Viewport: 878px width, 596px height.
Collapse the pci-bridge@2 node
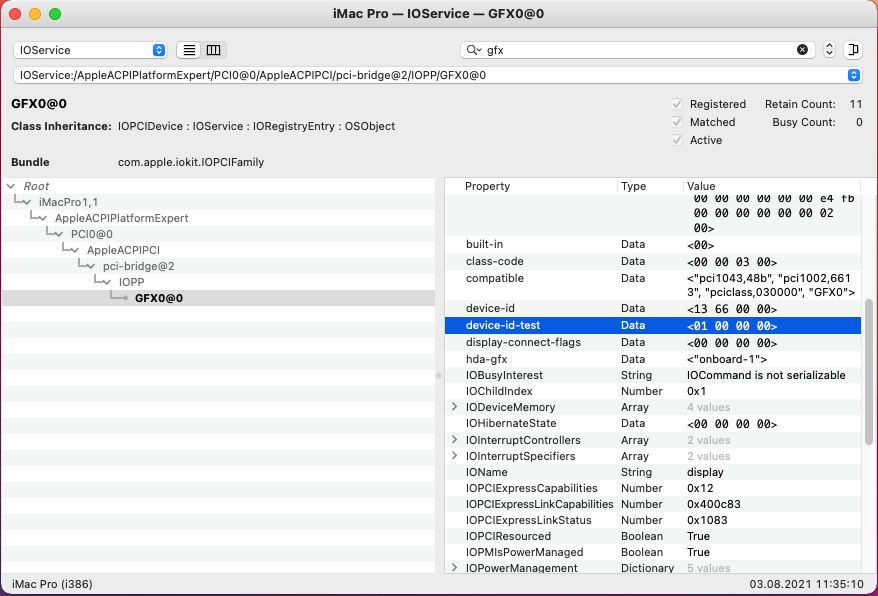coord(91,266)
